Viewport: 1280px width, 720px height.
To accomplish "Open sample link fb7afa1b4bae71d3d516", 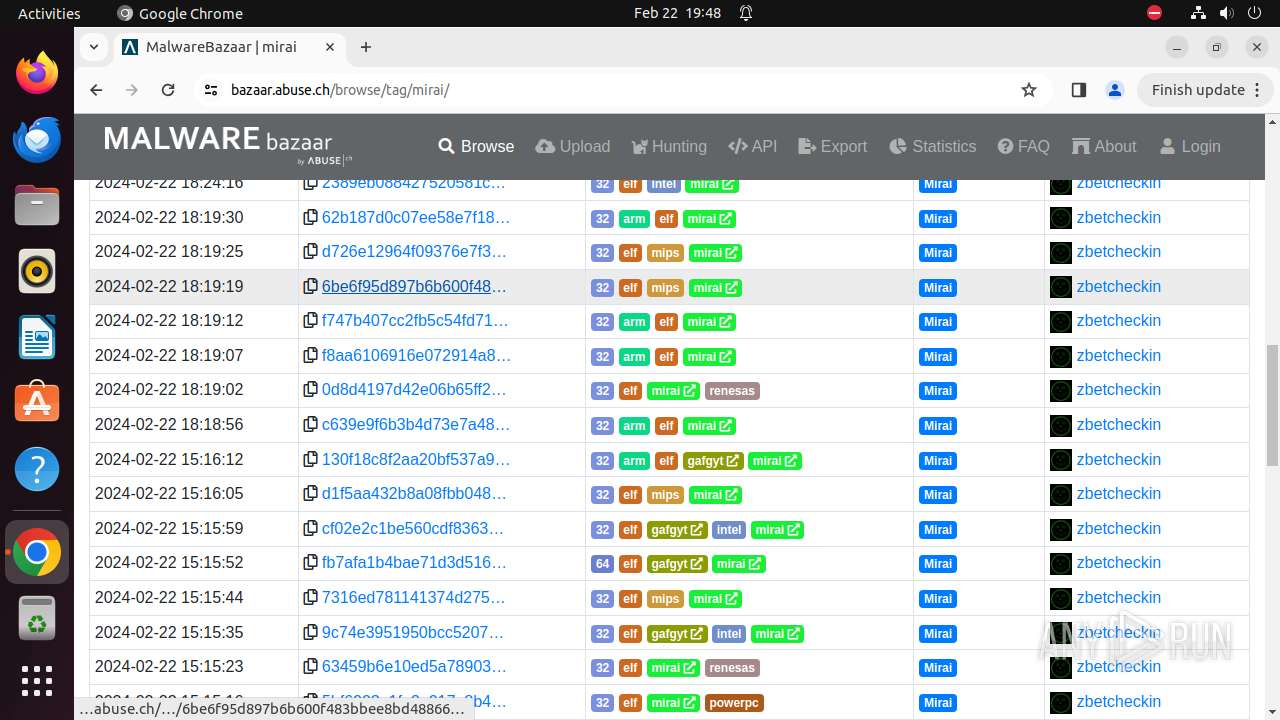I will click(414, 563).
